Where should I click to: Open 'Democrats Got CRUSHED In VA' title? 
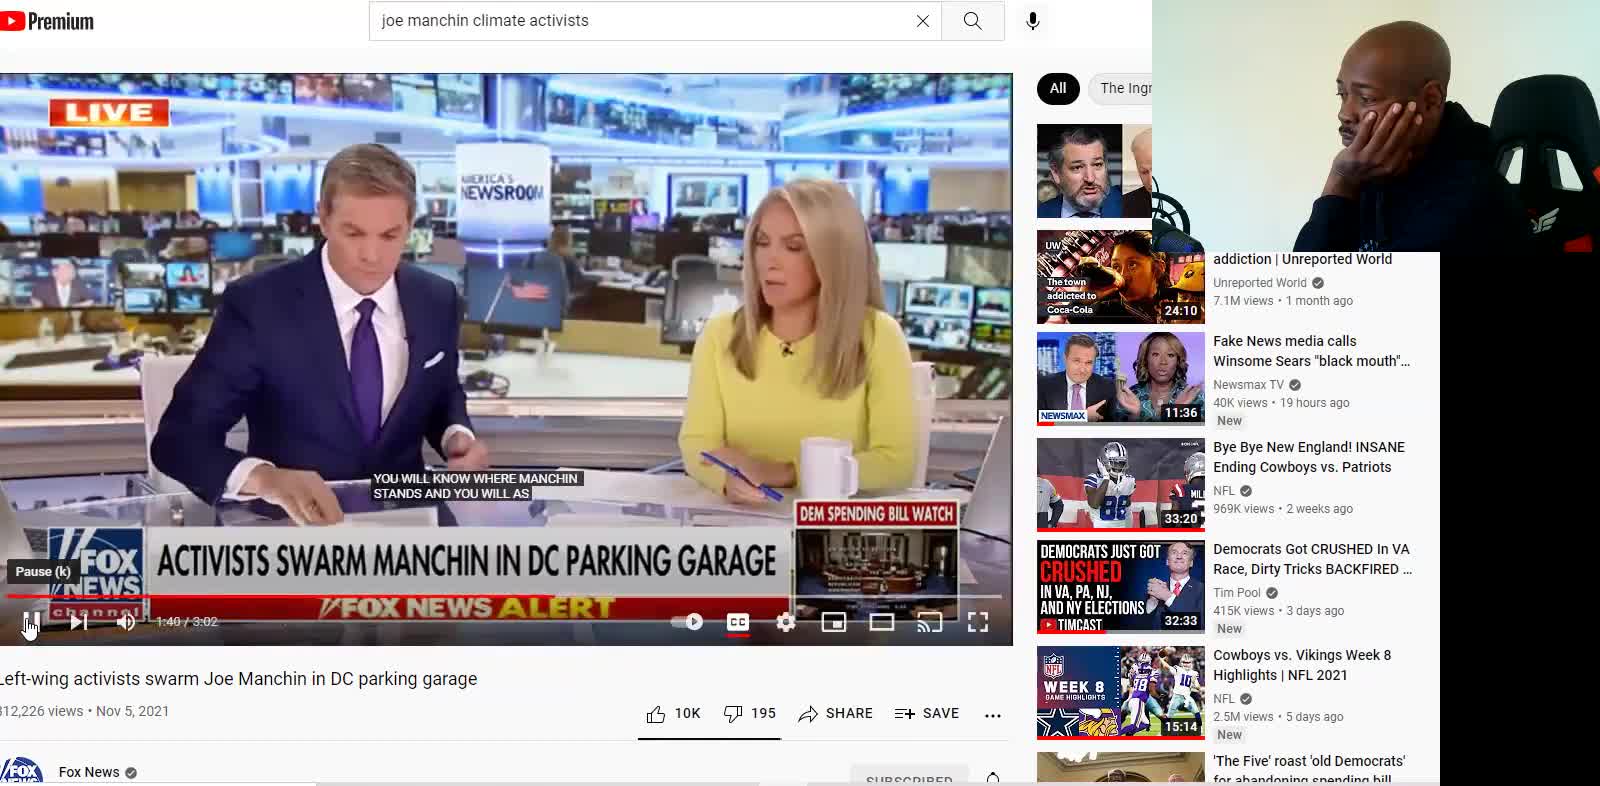tap(1312, 559)
